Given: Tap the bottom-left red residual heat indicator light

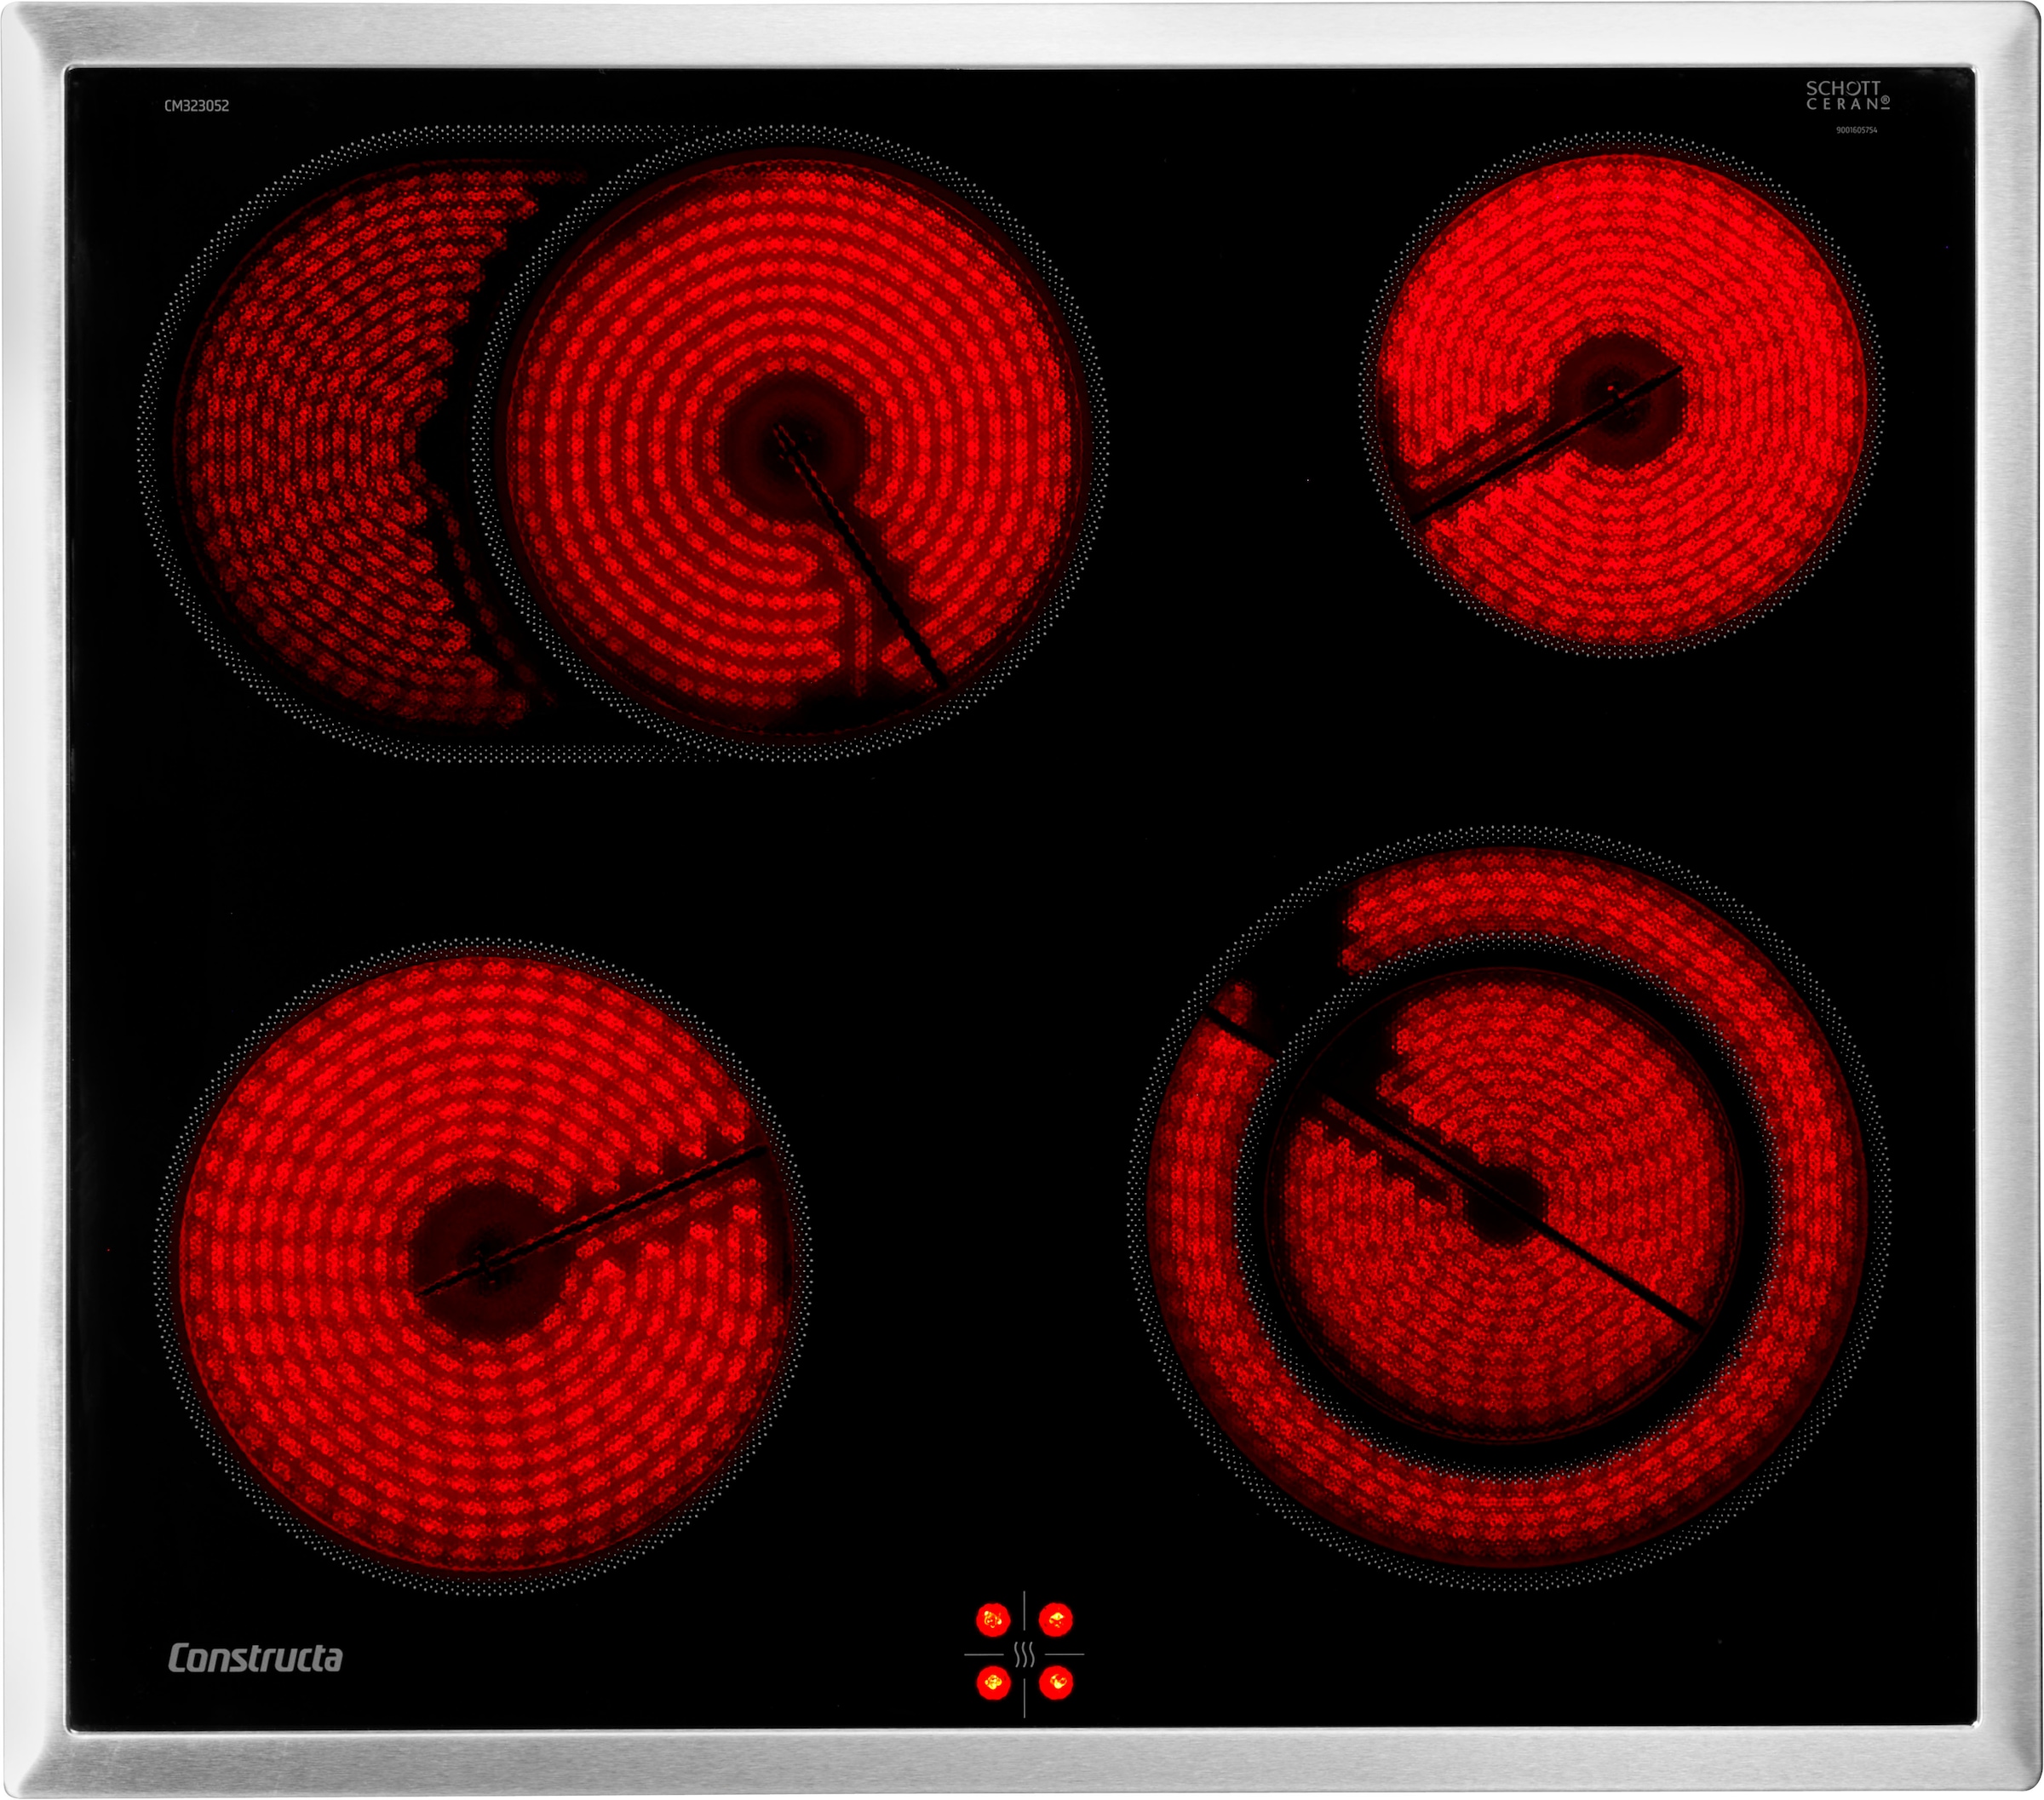Looking at the screenshot, I should click(x=993, y=1684).
